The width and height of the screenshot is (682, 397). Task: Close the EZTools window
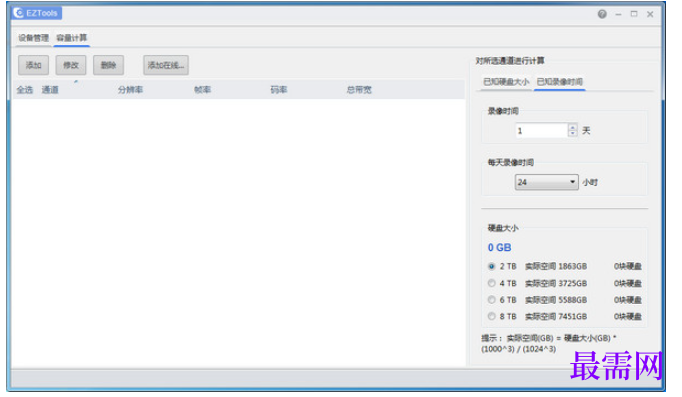pyautogui.click(x=650, y=14)
